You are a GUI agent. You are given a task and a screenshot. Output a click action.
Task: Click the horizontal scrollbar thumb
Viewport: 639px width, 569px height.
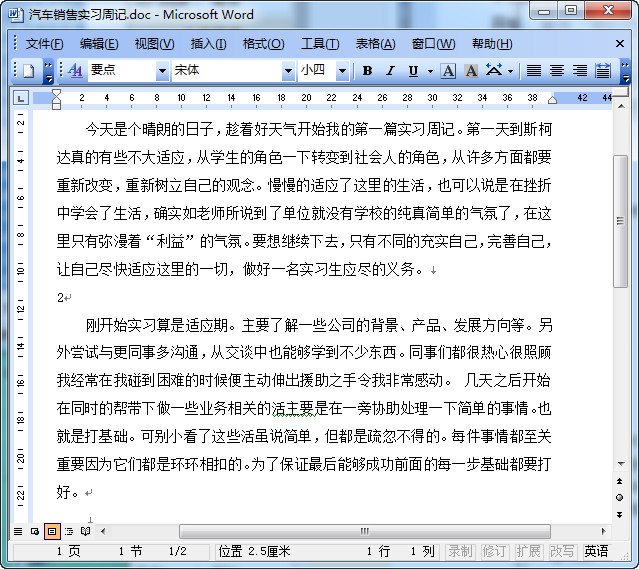tap(365, 531)
